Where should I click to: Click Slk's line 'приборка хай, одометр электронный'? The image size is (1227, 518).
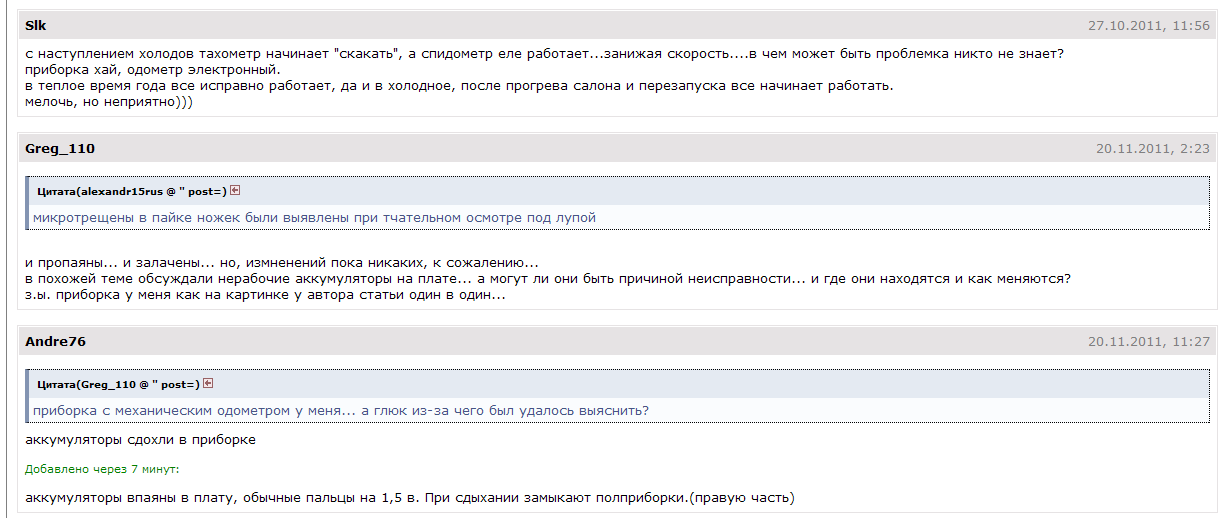(x=153, y=70)
